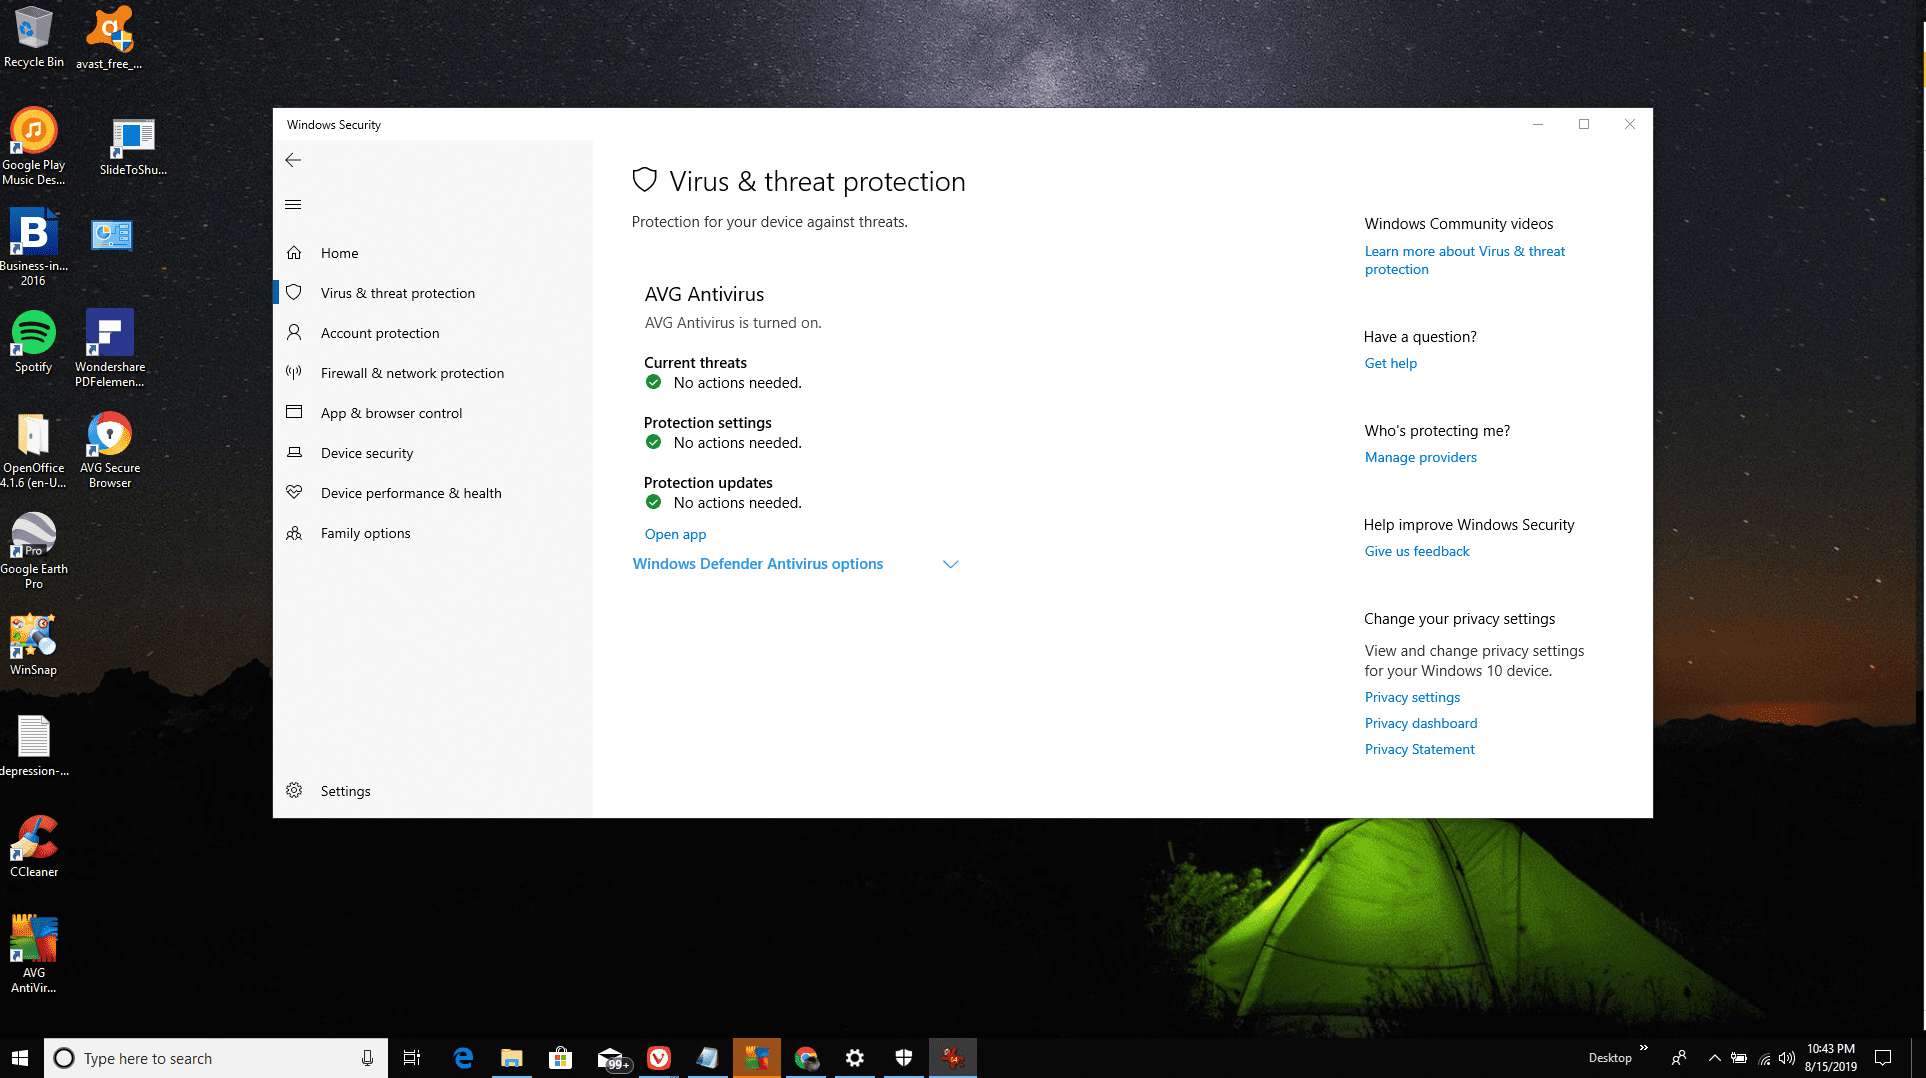1926x1078 pixels.
Task: Open Device performance & health
Action: pyautogui.click(x=433, y=493)
